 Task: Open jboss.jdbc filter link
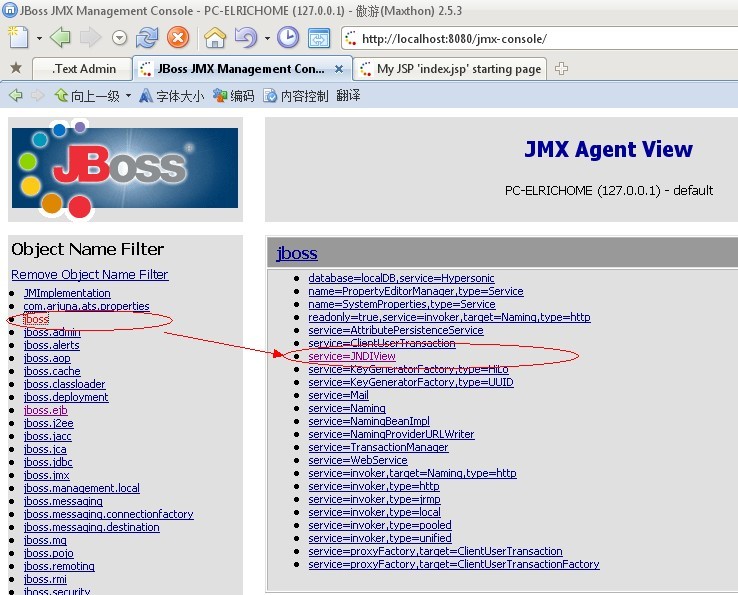(x=48, y=462)
